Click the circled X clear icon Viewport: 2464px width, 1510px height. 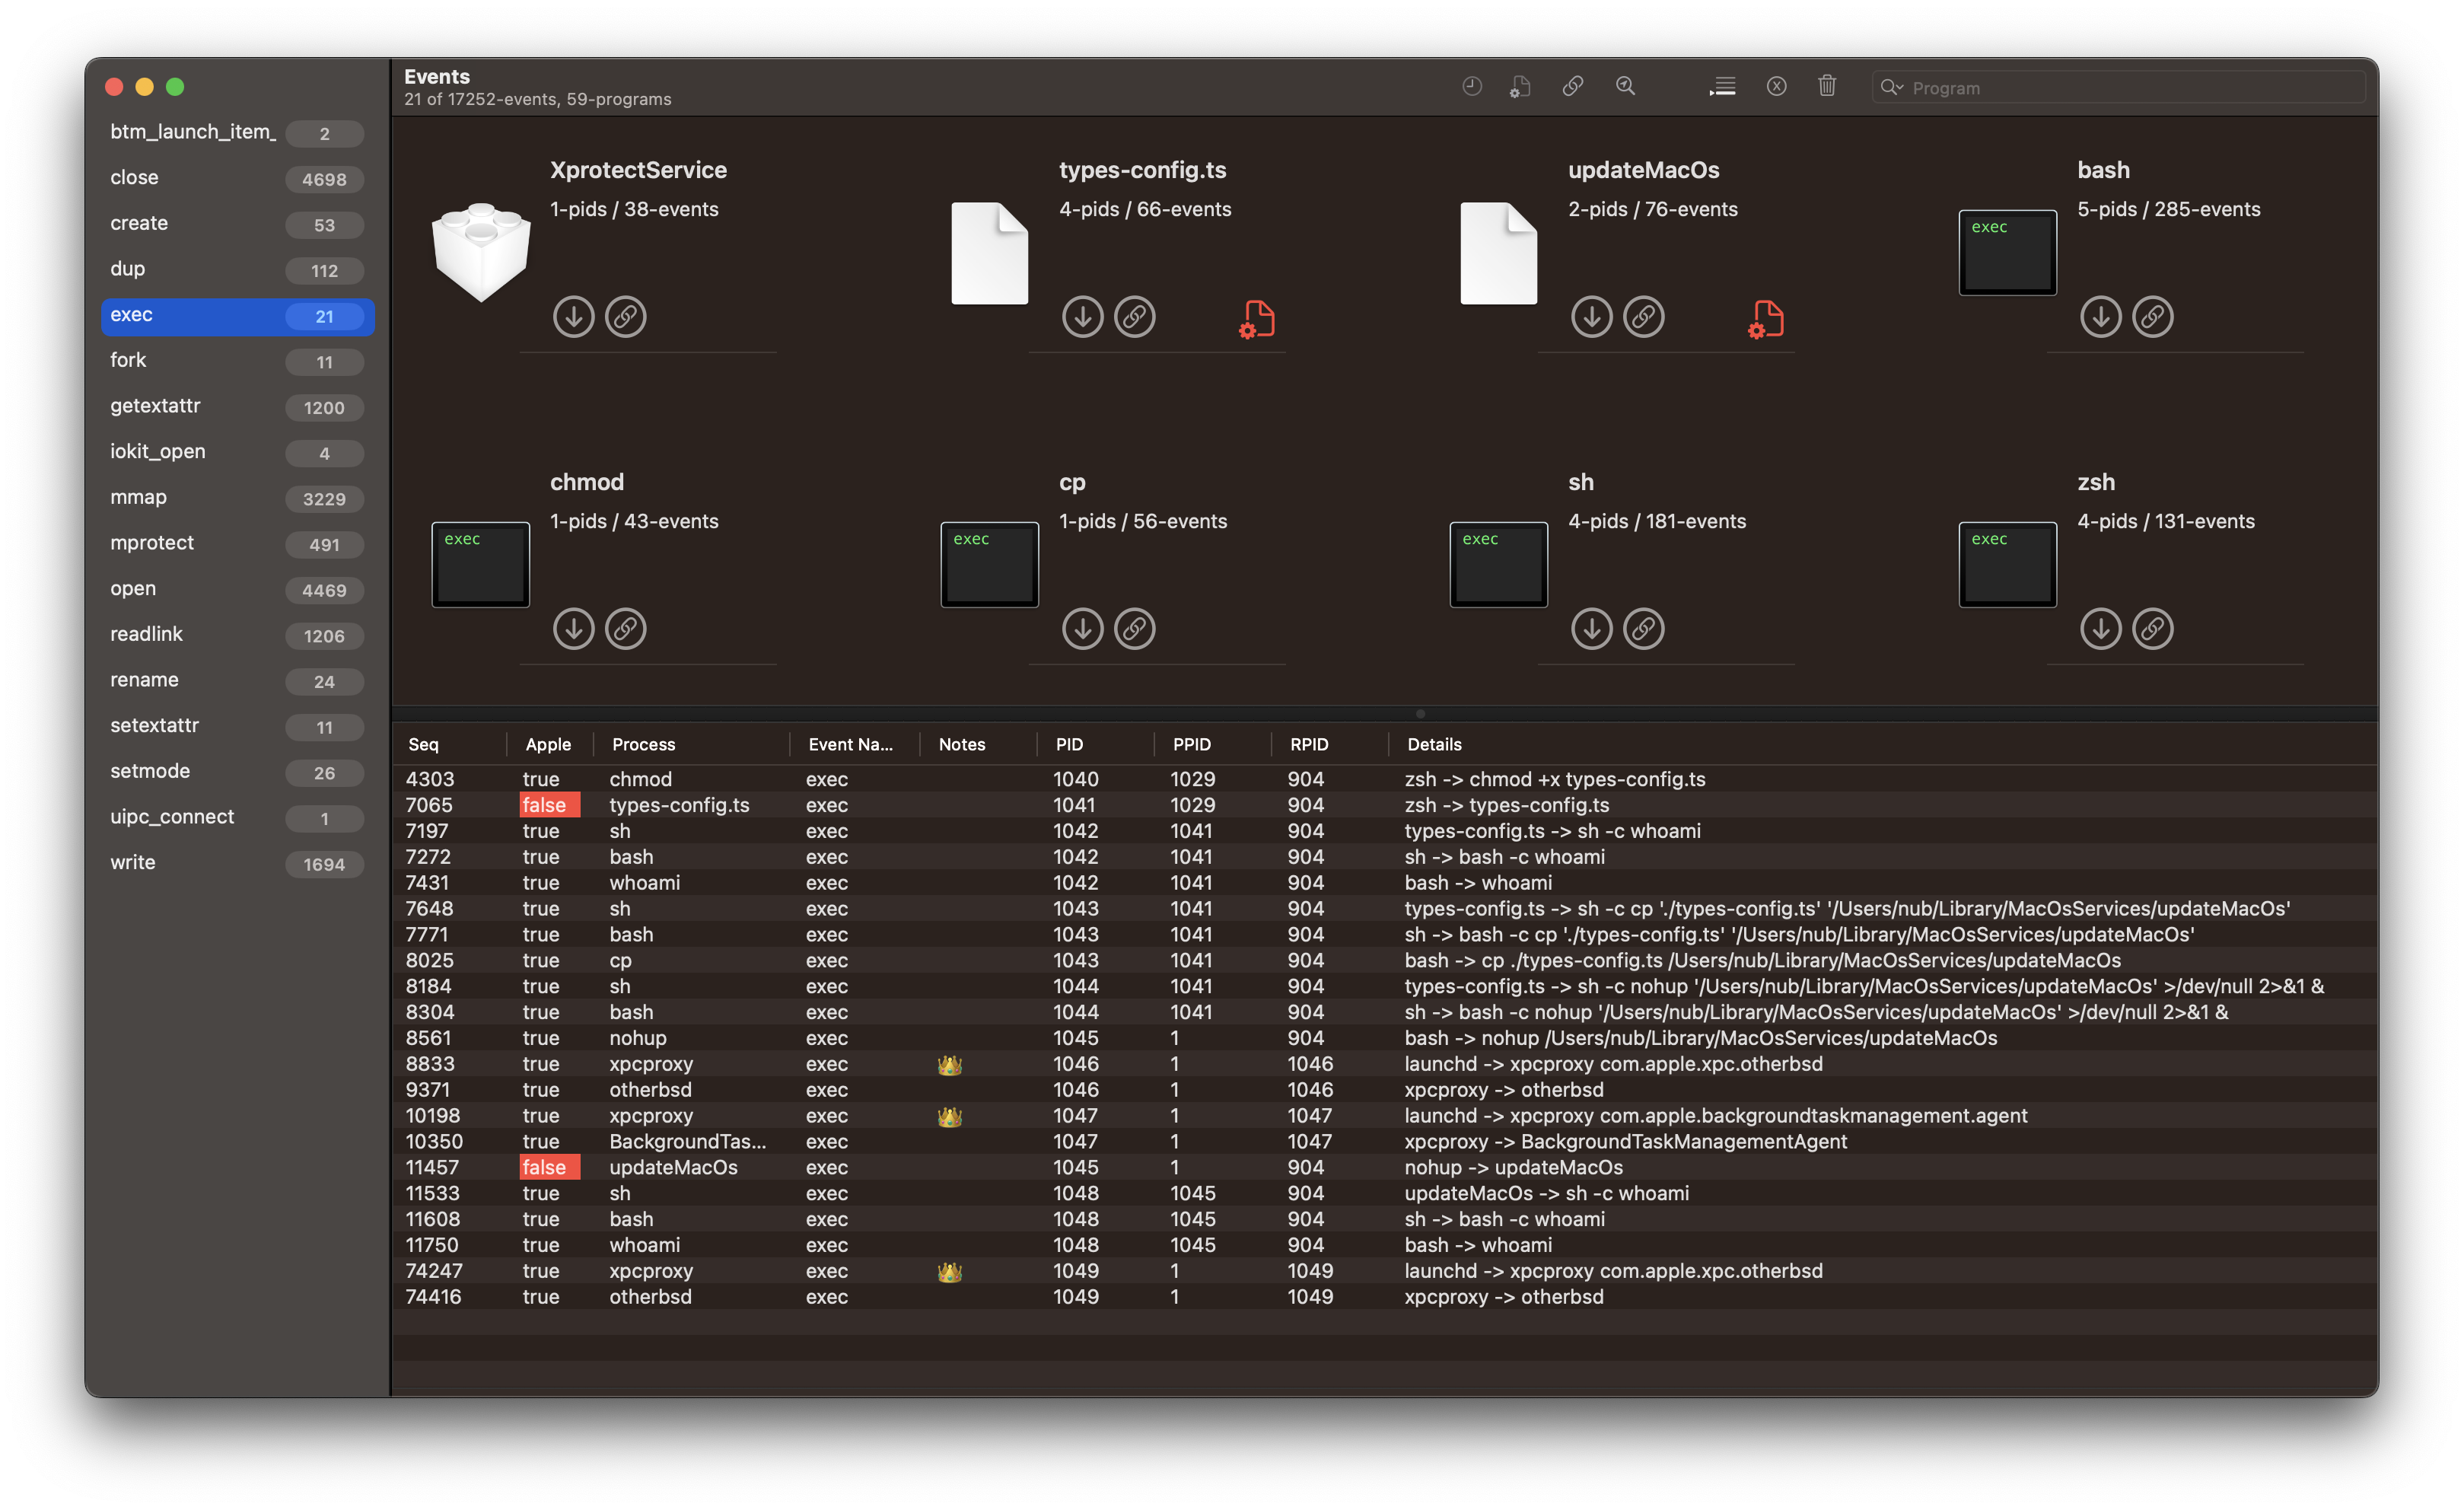[1776, 86]
